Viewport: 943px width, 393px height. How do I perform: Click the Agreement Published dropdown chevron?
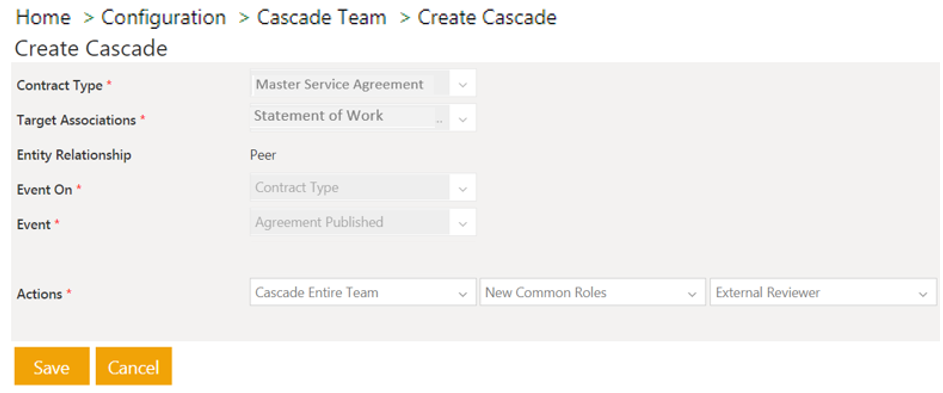tap(462, 224)
